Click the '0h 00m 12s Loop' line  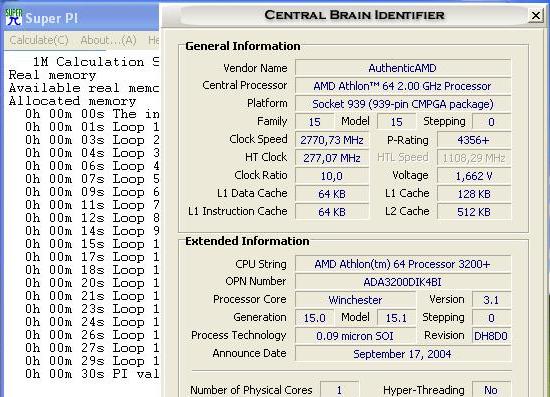click(92, 218)
